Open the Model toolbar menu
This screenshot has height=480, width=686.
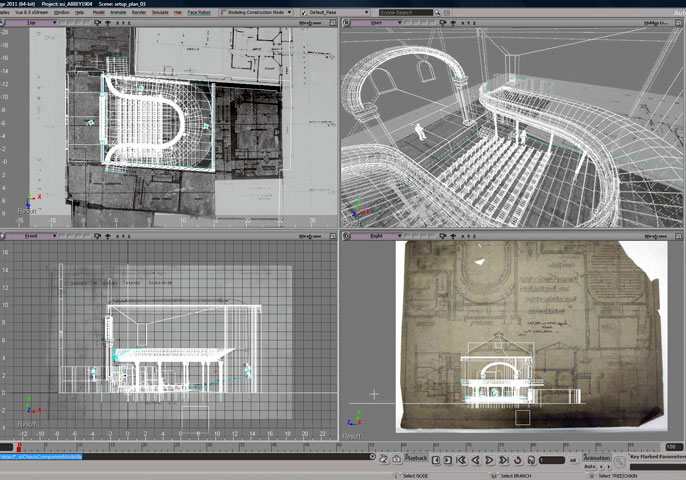(x=98, y=13)
